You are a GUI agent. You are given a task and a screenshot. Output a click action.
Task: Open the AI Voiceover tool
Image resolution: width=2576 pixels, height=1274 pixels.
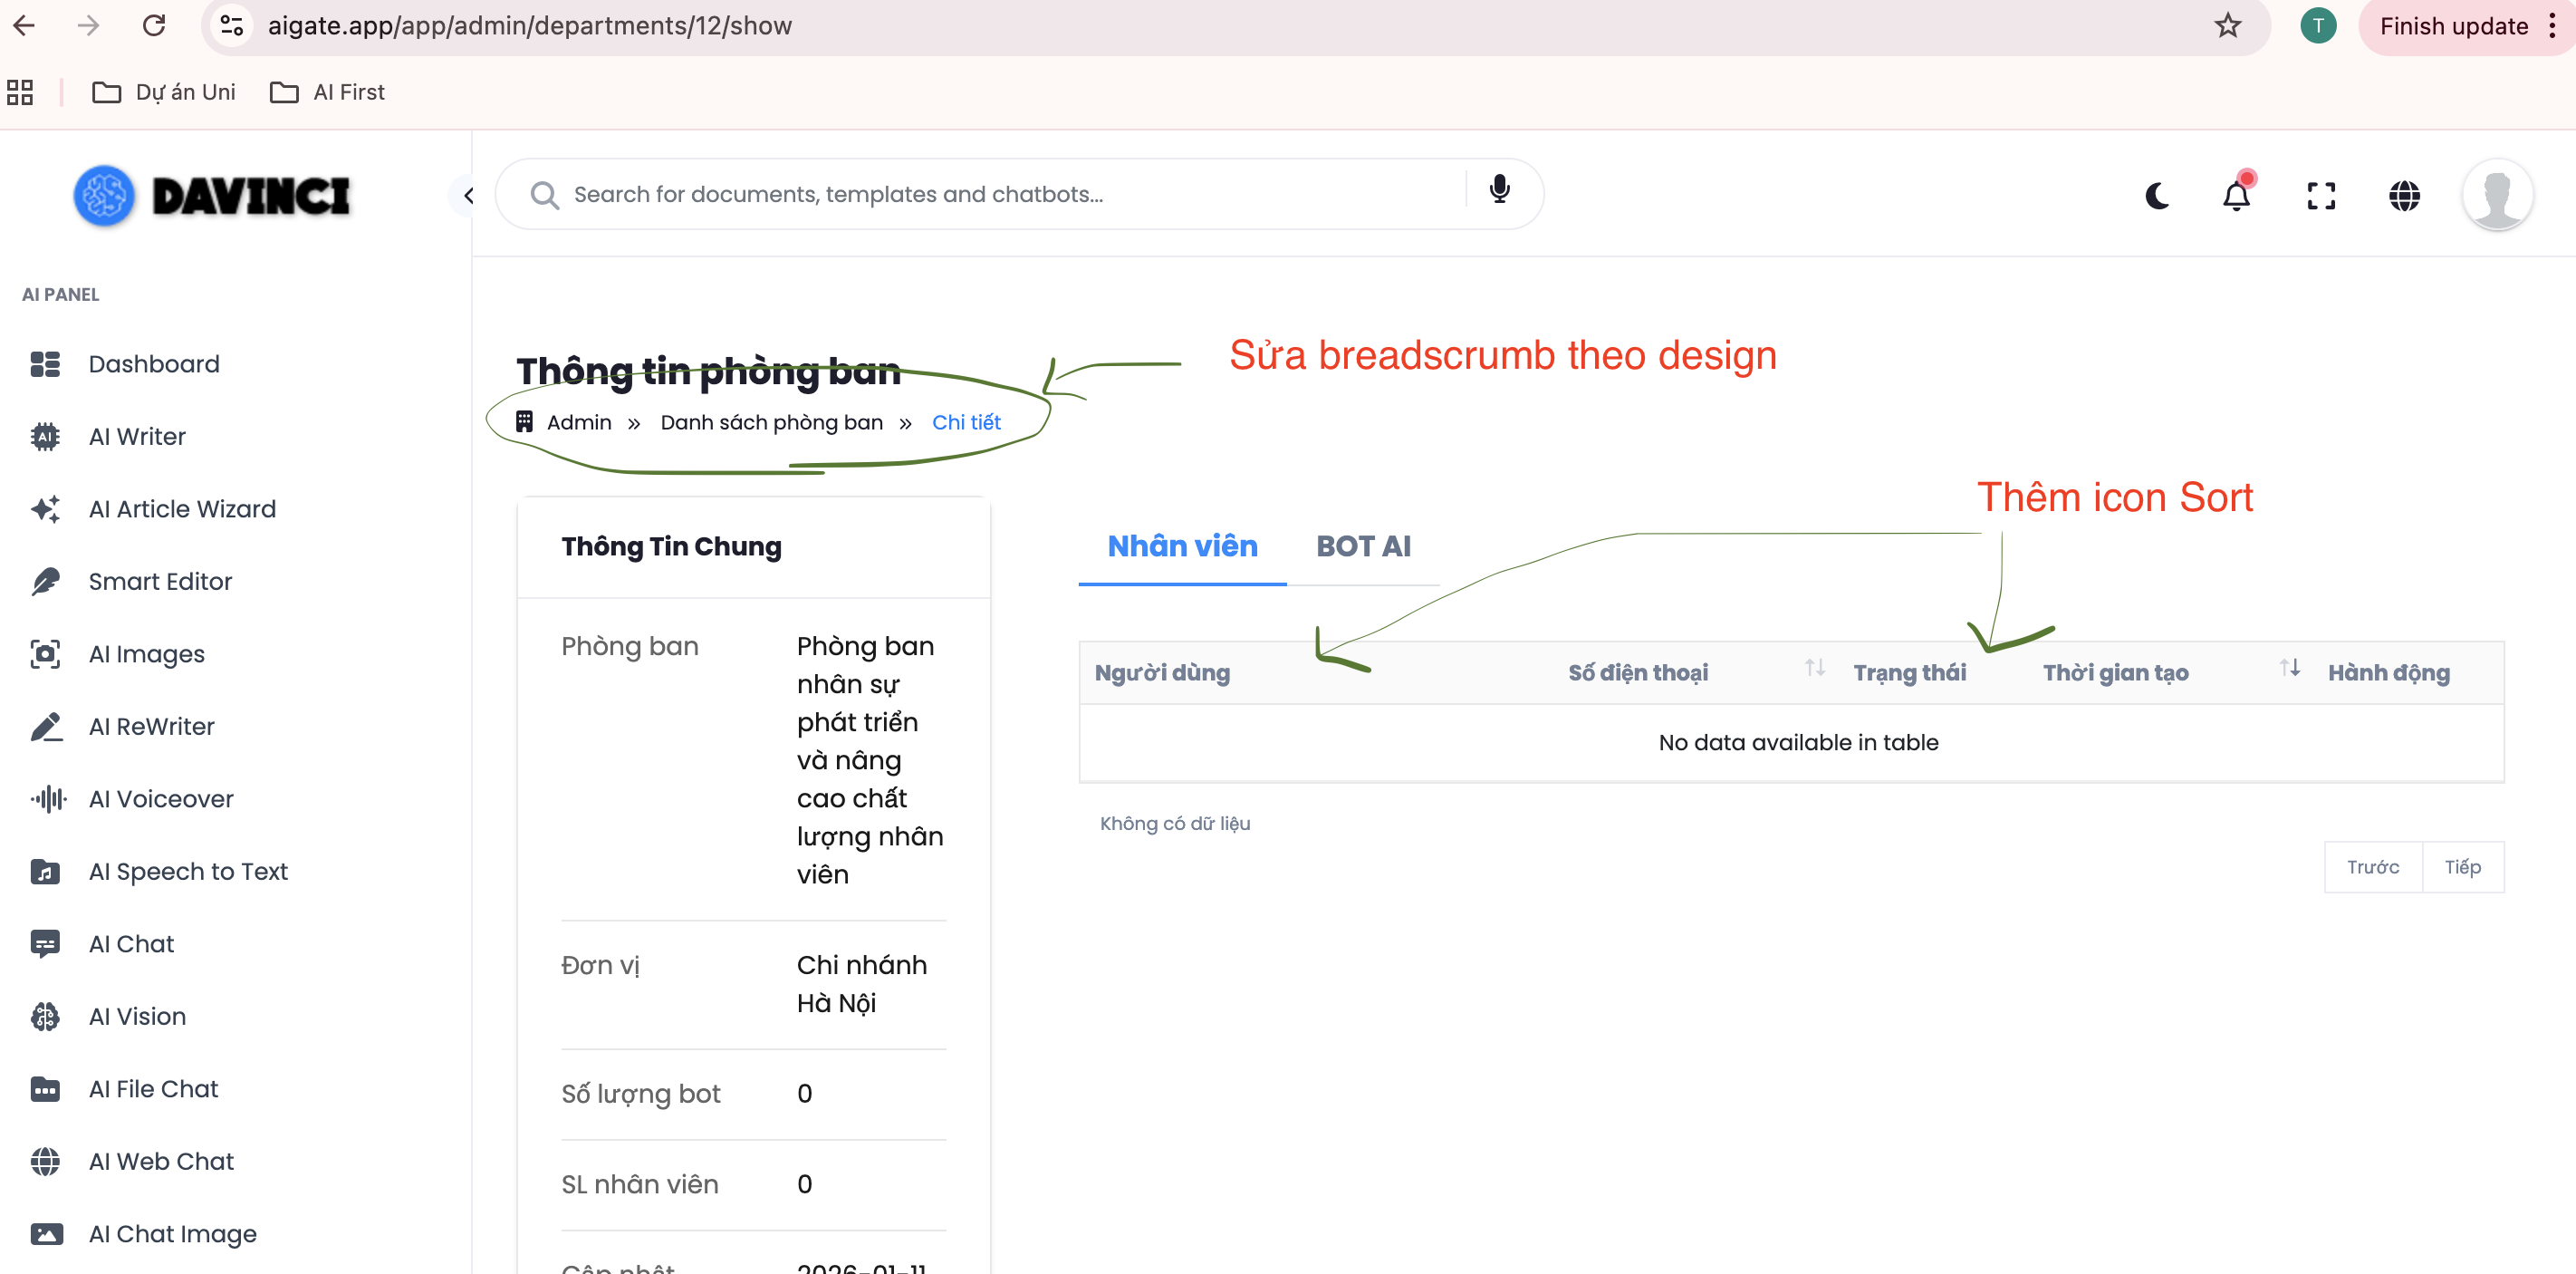pos(160,799)
